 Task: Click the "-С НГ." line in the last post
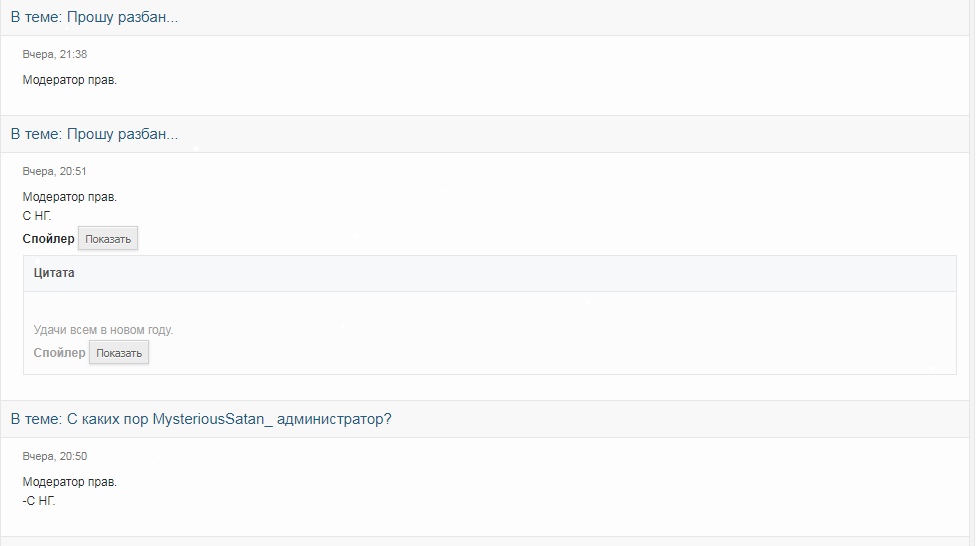coord(39,501)
